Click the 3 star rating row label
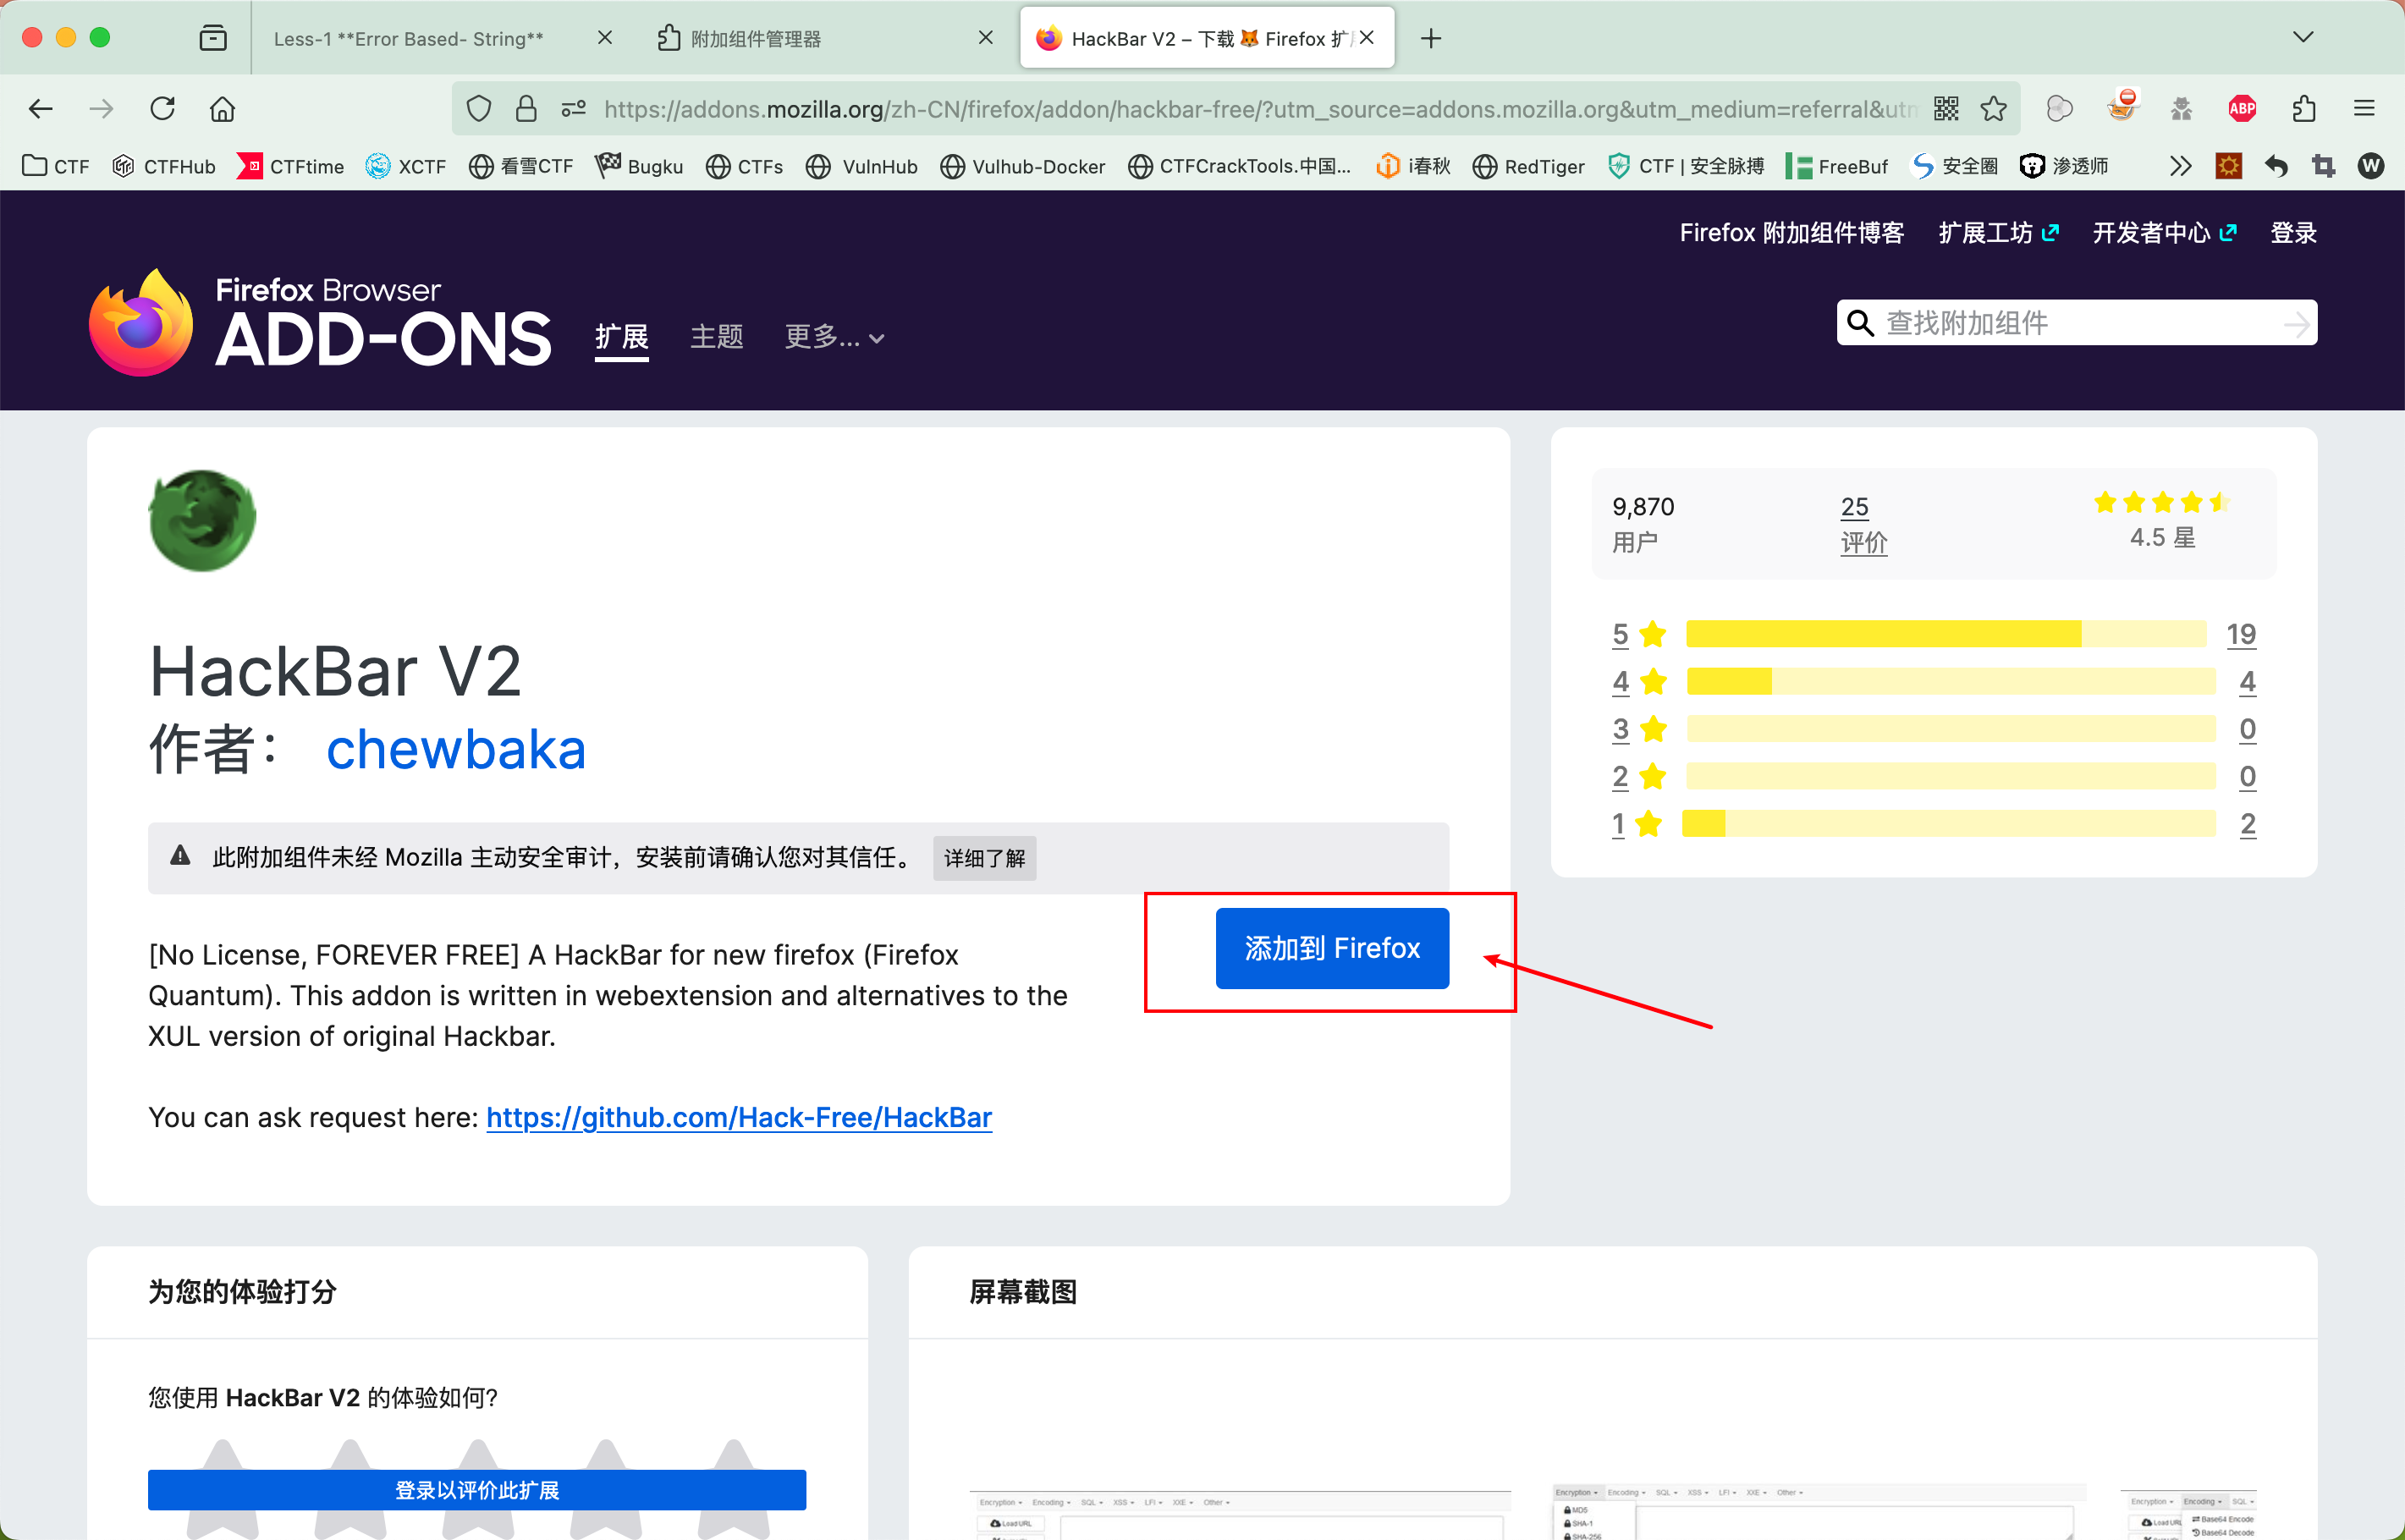Image resolution: width=2405 pixels, height=1540 pixels. [x=1620, y=729]
